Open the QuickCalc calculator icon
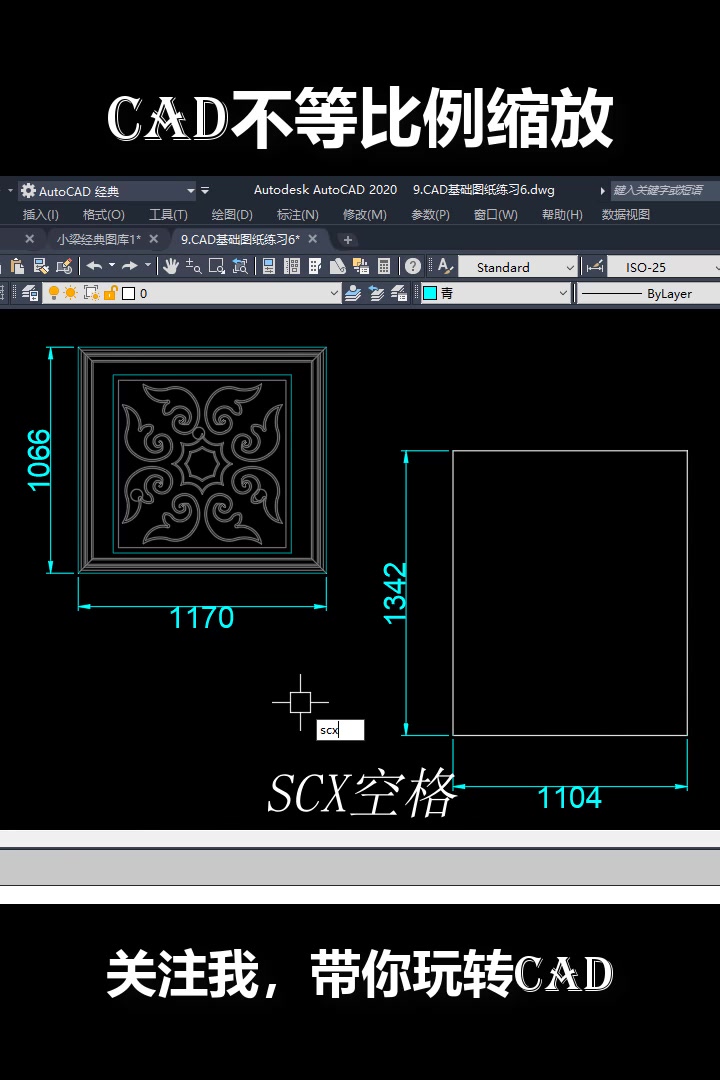Image resolution: width=720 pixels, height=1080 pixels. [x=384, y=266]
